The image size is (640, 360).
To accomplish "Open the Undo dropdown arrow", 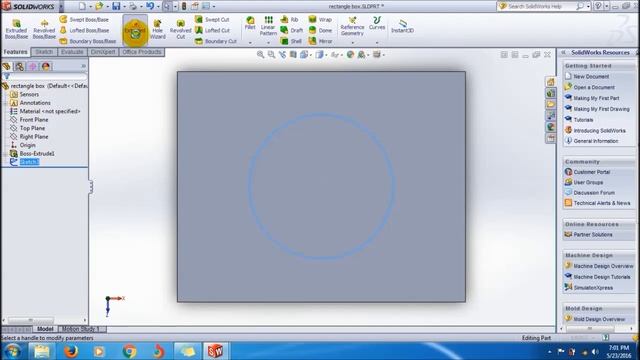I will pyautogui.click(x=158, y=7).
